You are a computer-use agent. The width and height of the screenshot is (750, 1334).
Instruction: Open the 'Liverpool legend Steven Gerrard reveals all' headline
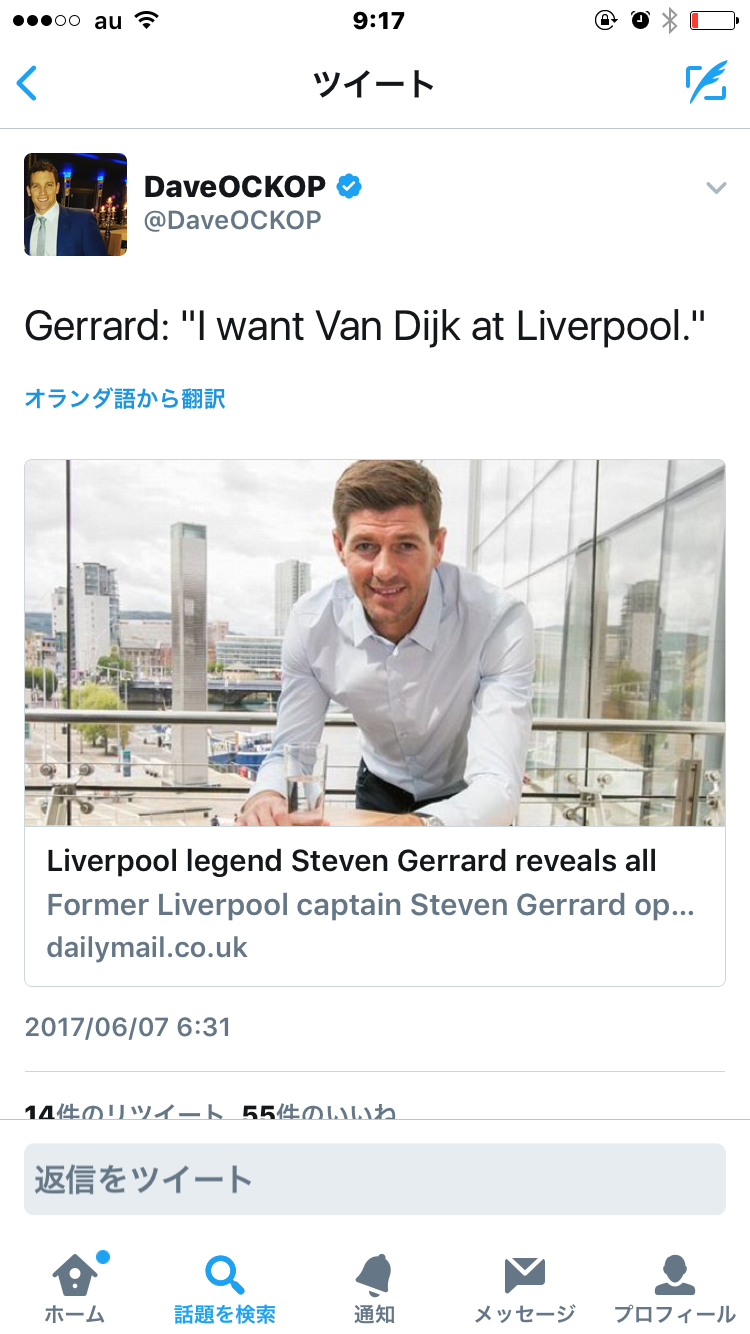(352, 861)
